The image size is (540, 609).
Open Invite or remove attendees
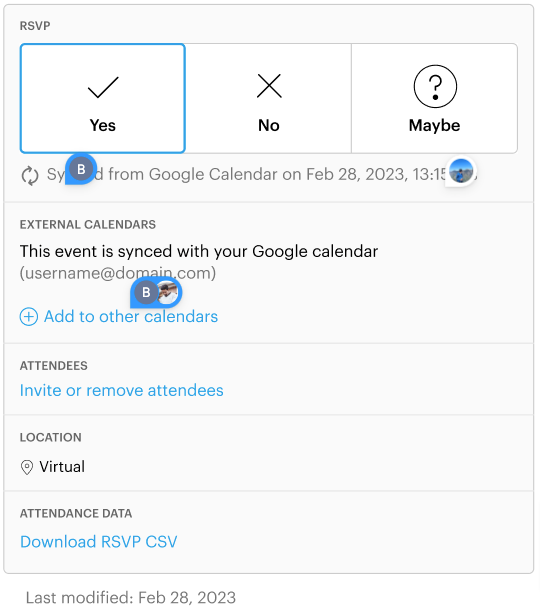click(x=122, y=390)
